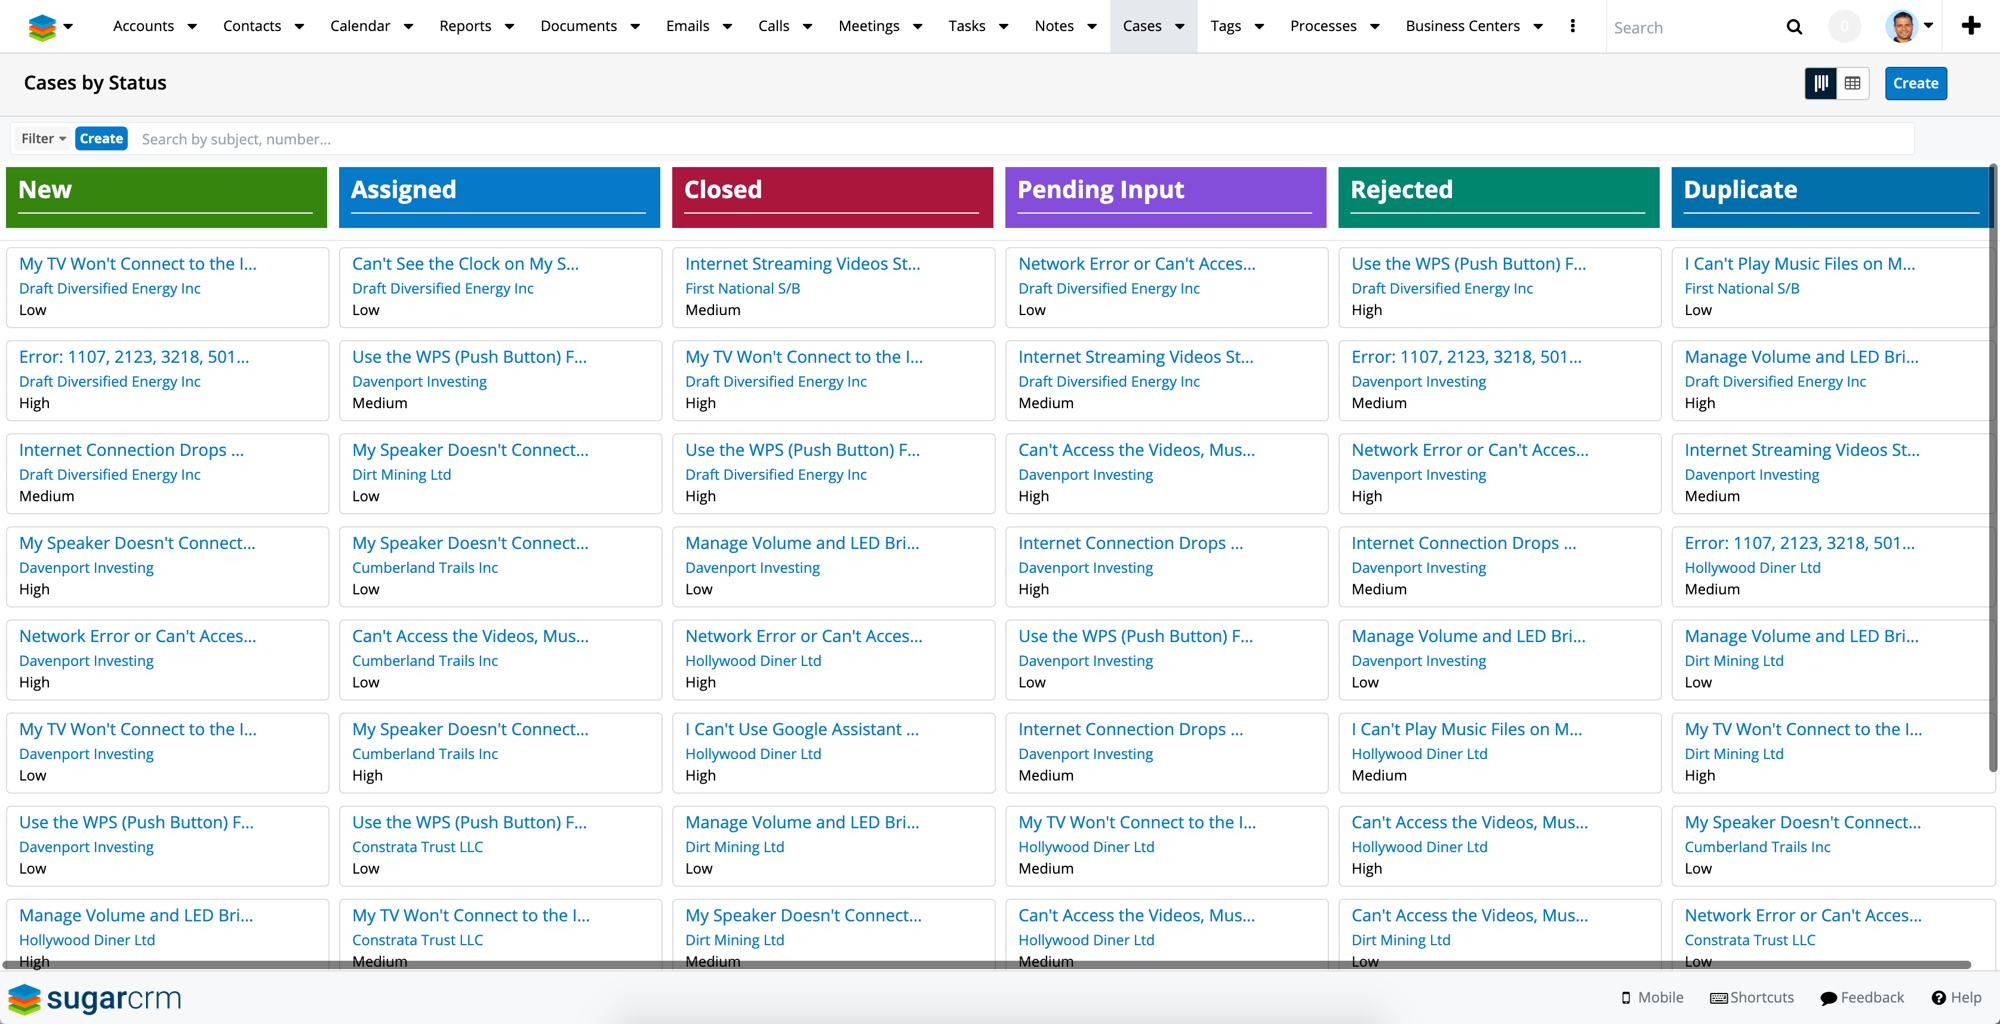This screenshot has width=2000, height=1024.
Task: Switch to tile column view
Action: coord(1821,83)
